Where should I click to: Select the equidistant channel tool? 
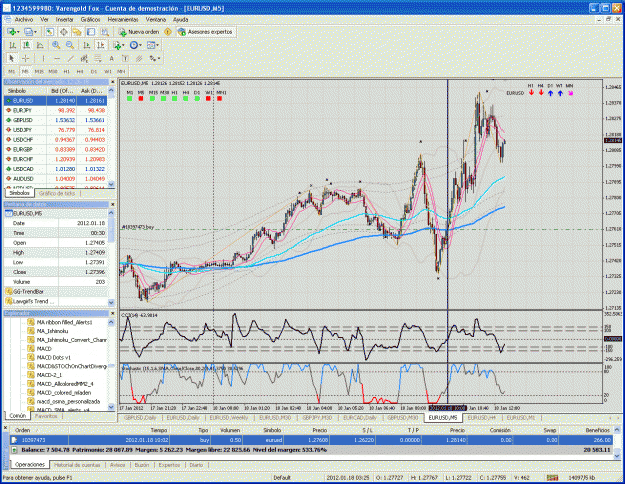coord(84,59)
